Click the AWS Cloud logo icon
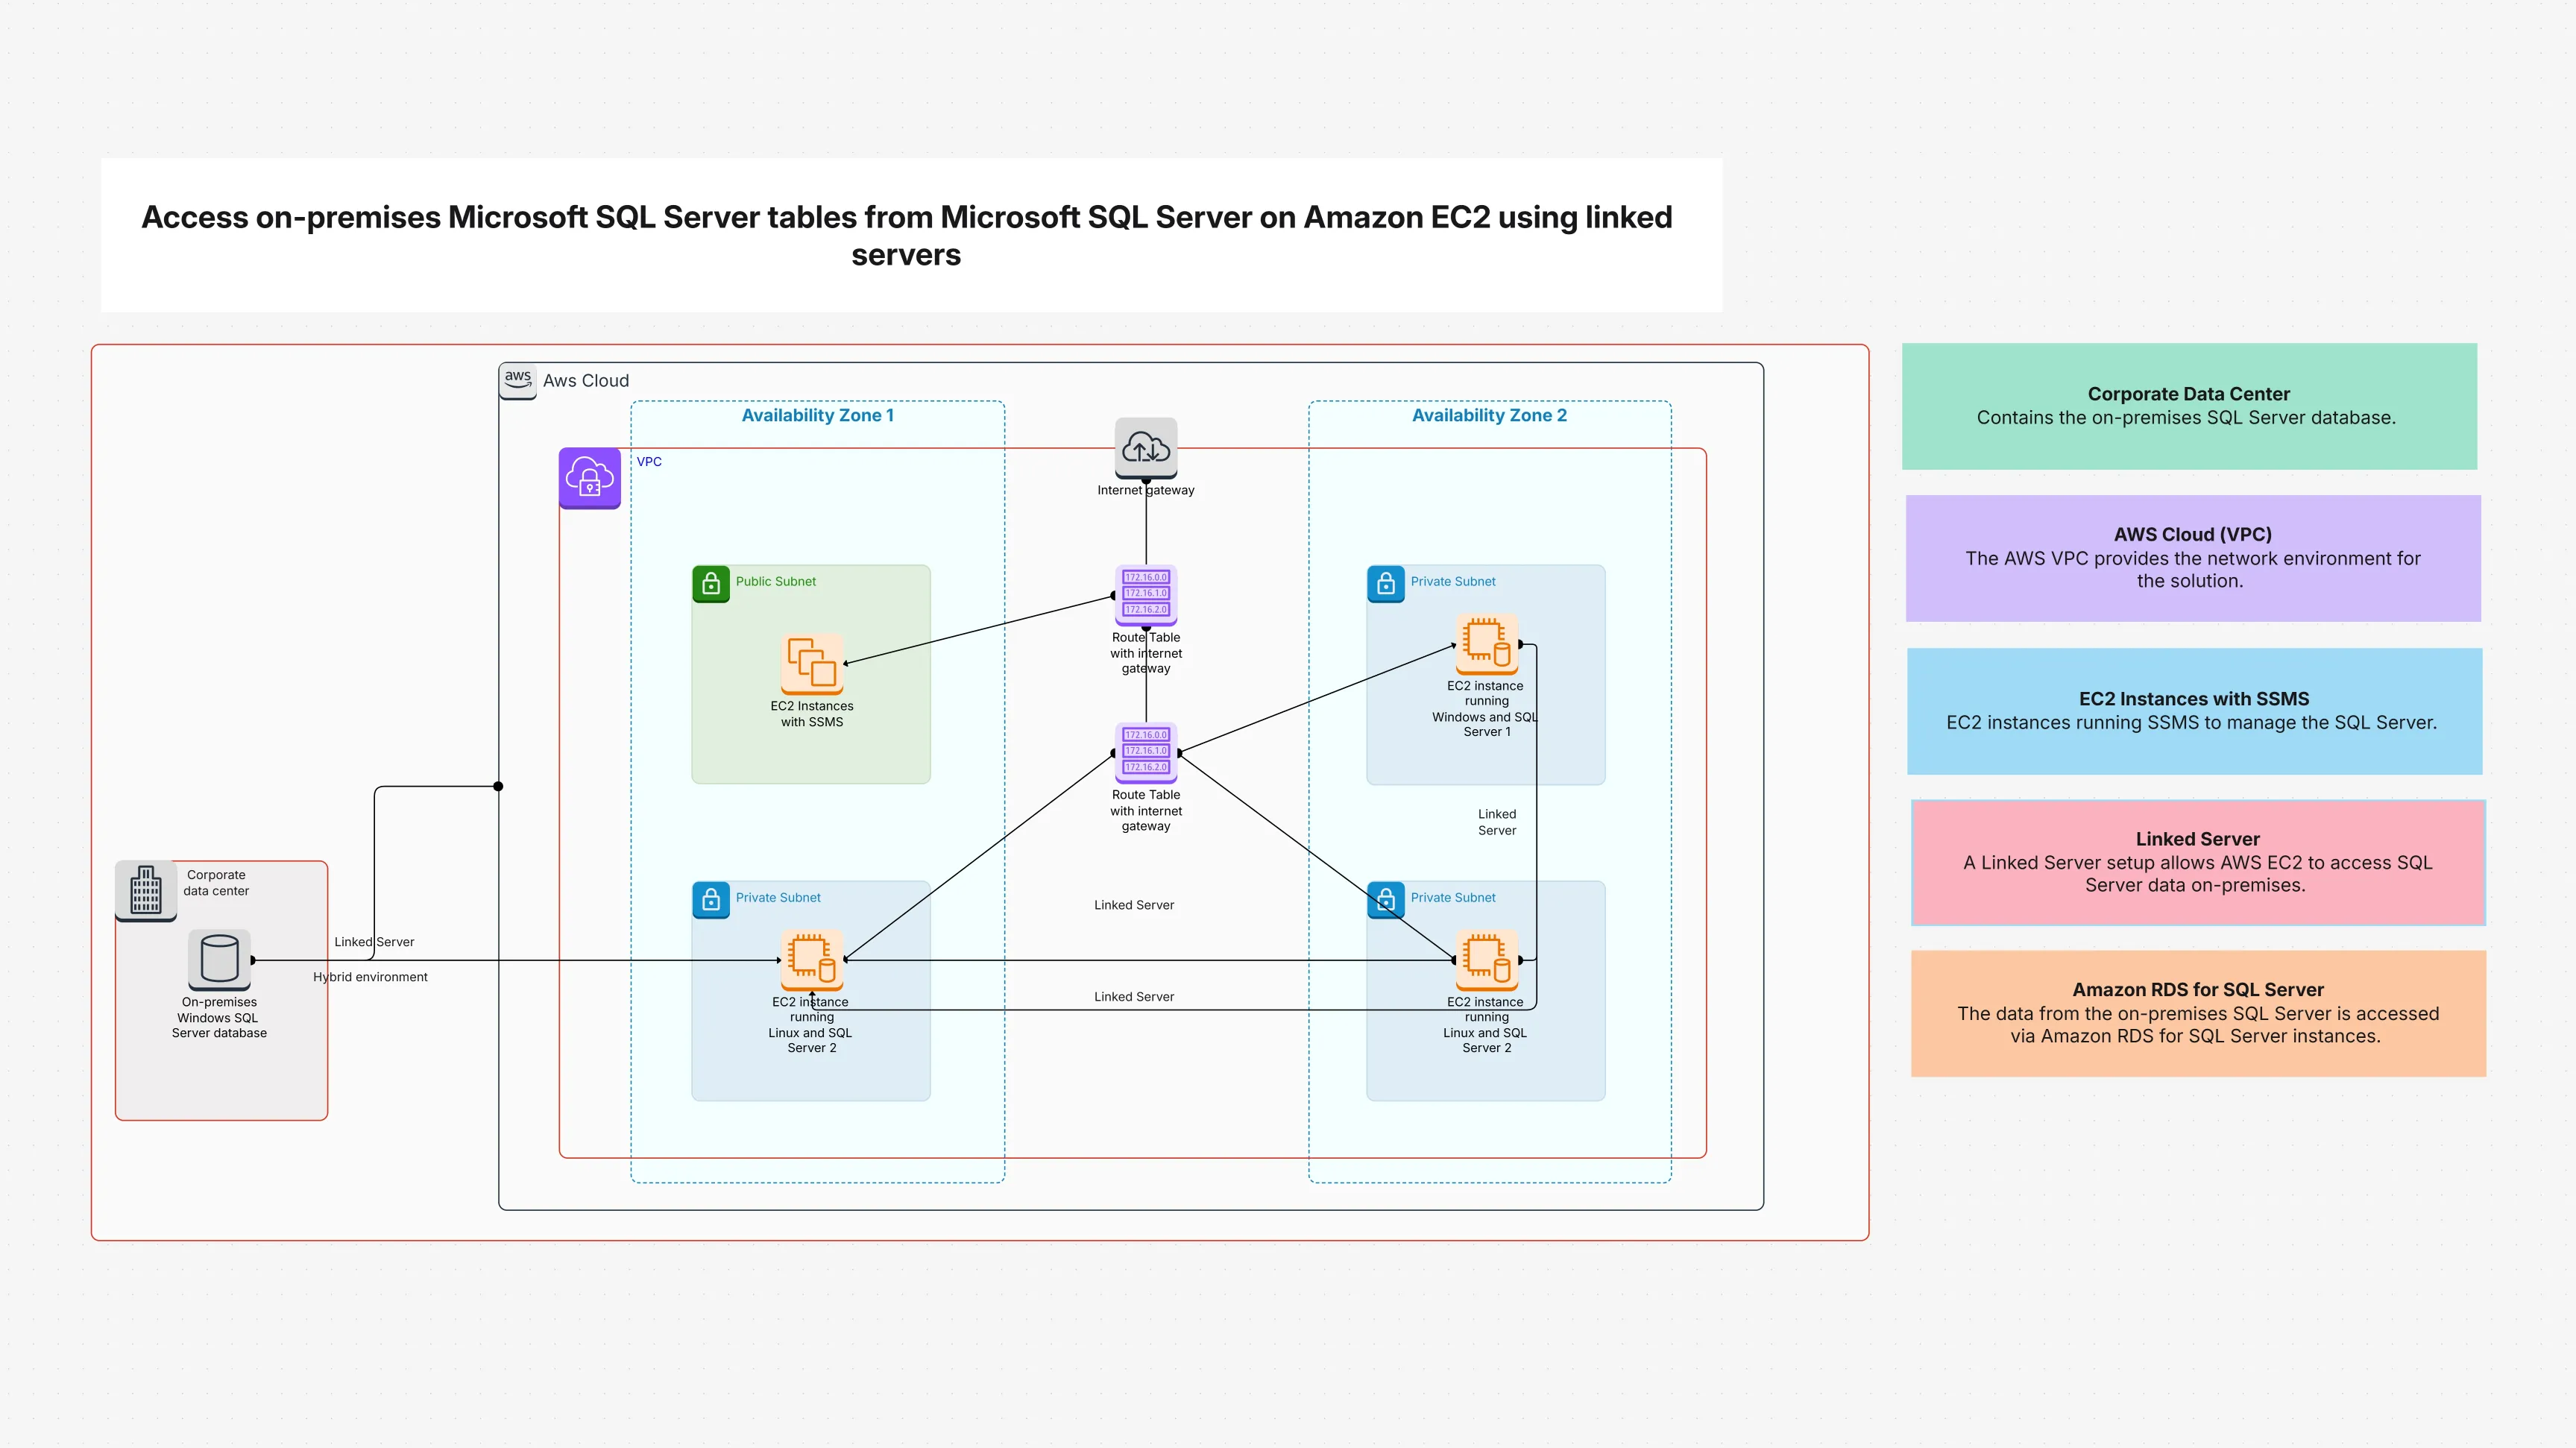Screen dimensions: 2576x1448 click(518, 380)
